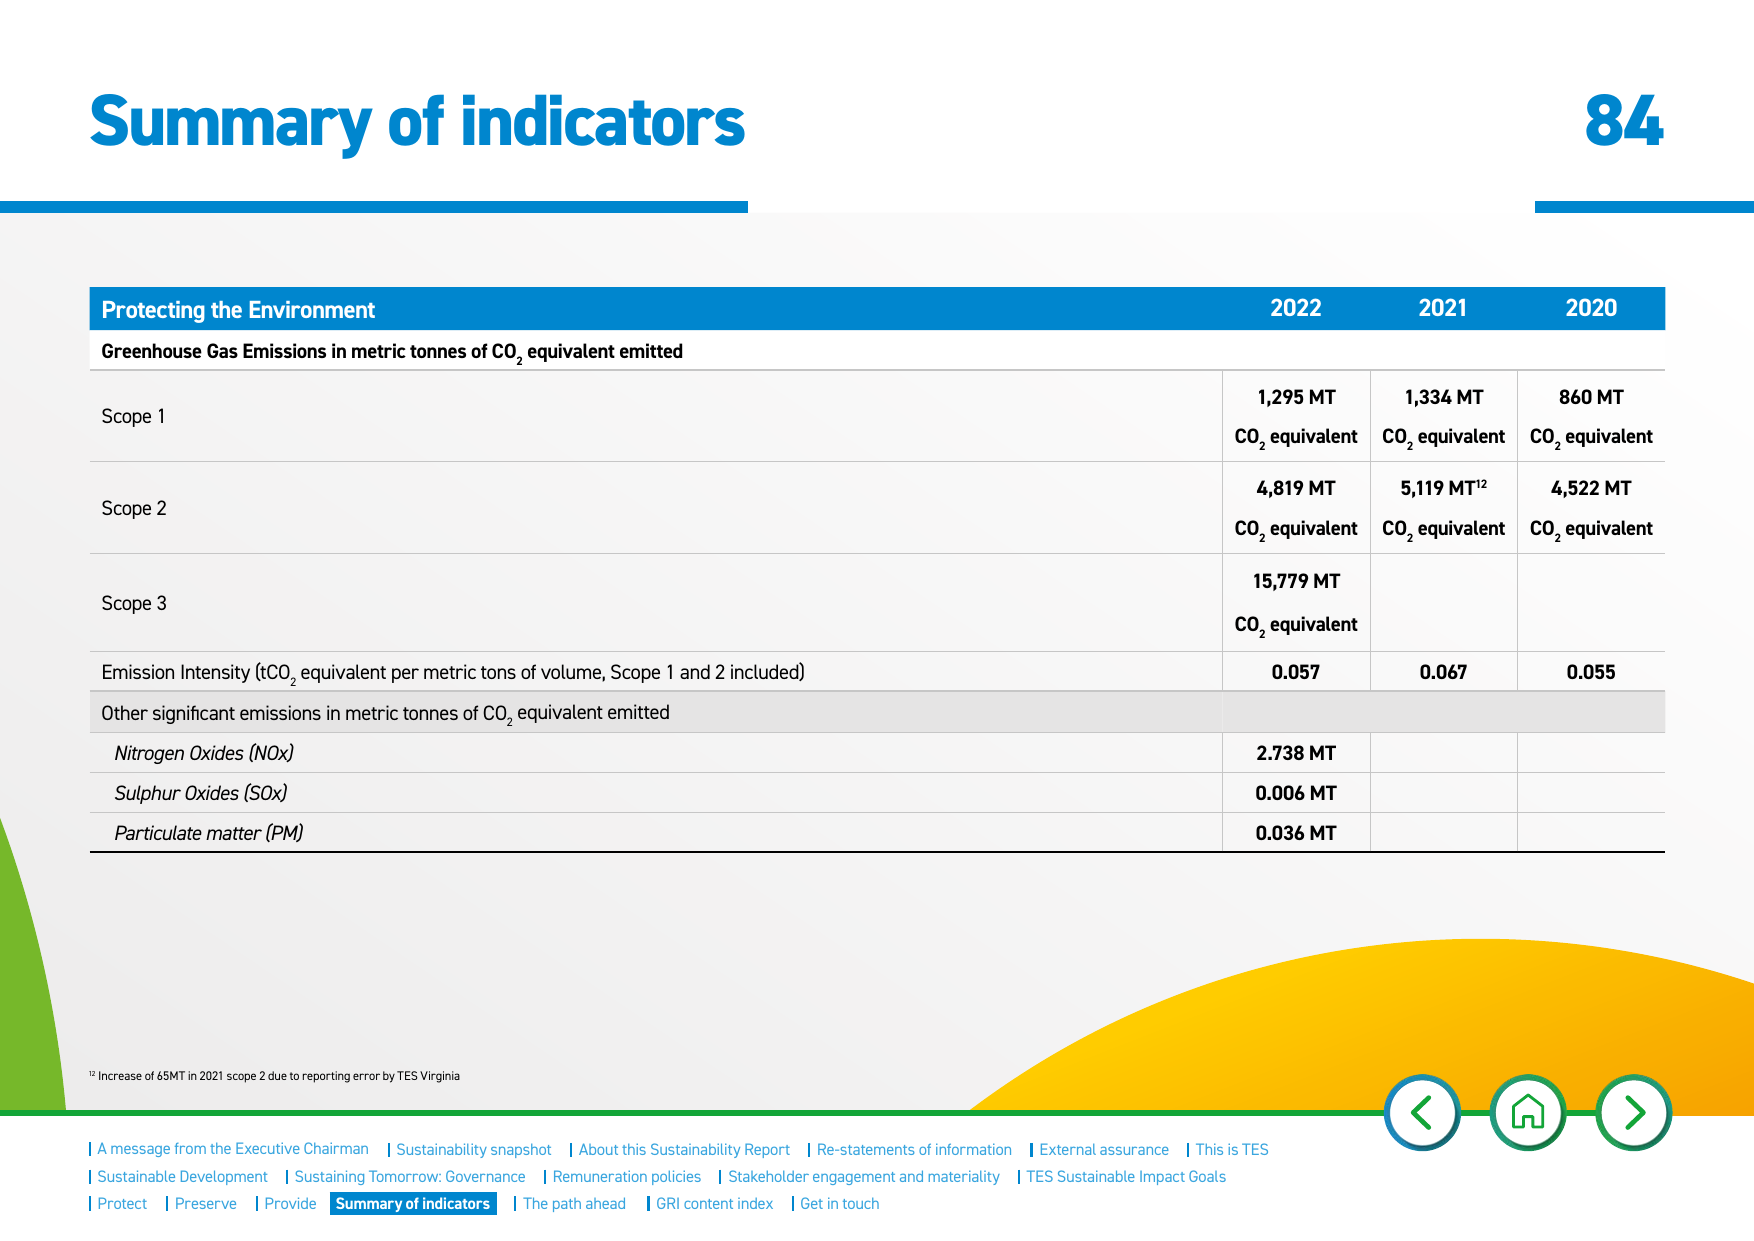Open Re-statements of information link
Screen dimensions: 1754x1241
pos(914,1149)
